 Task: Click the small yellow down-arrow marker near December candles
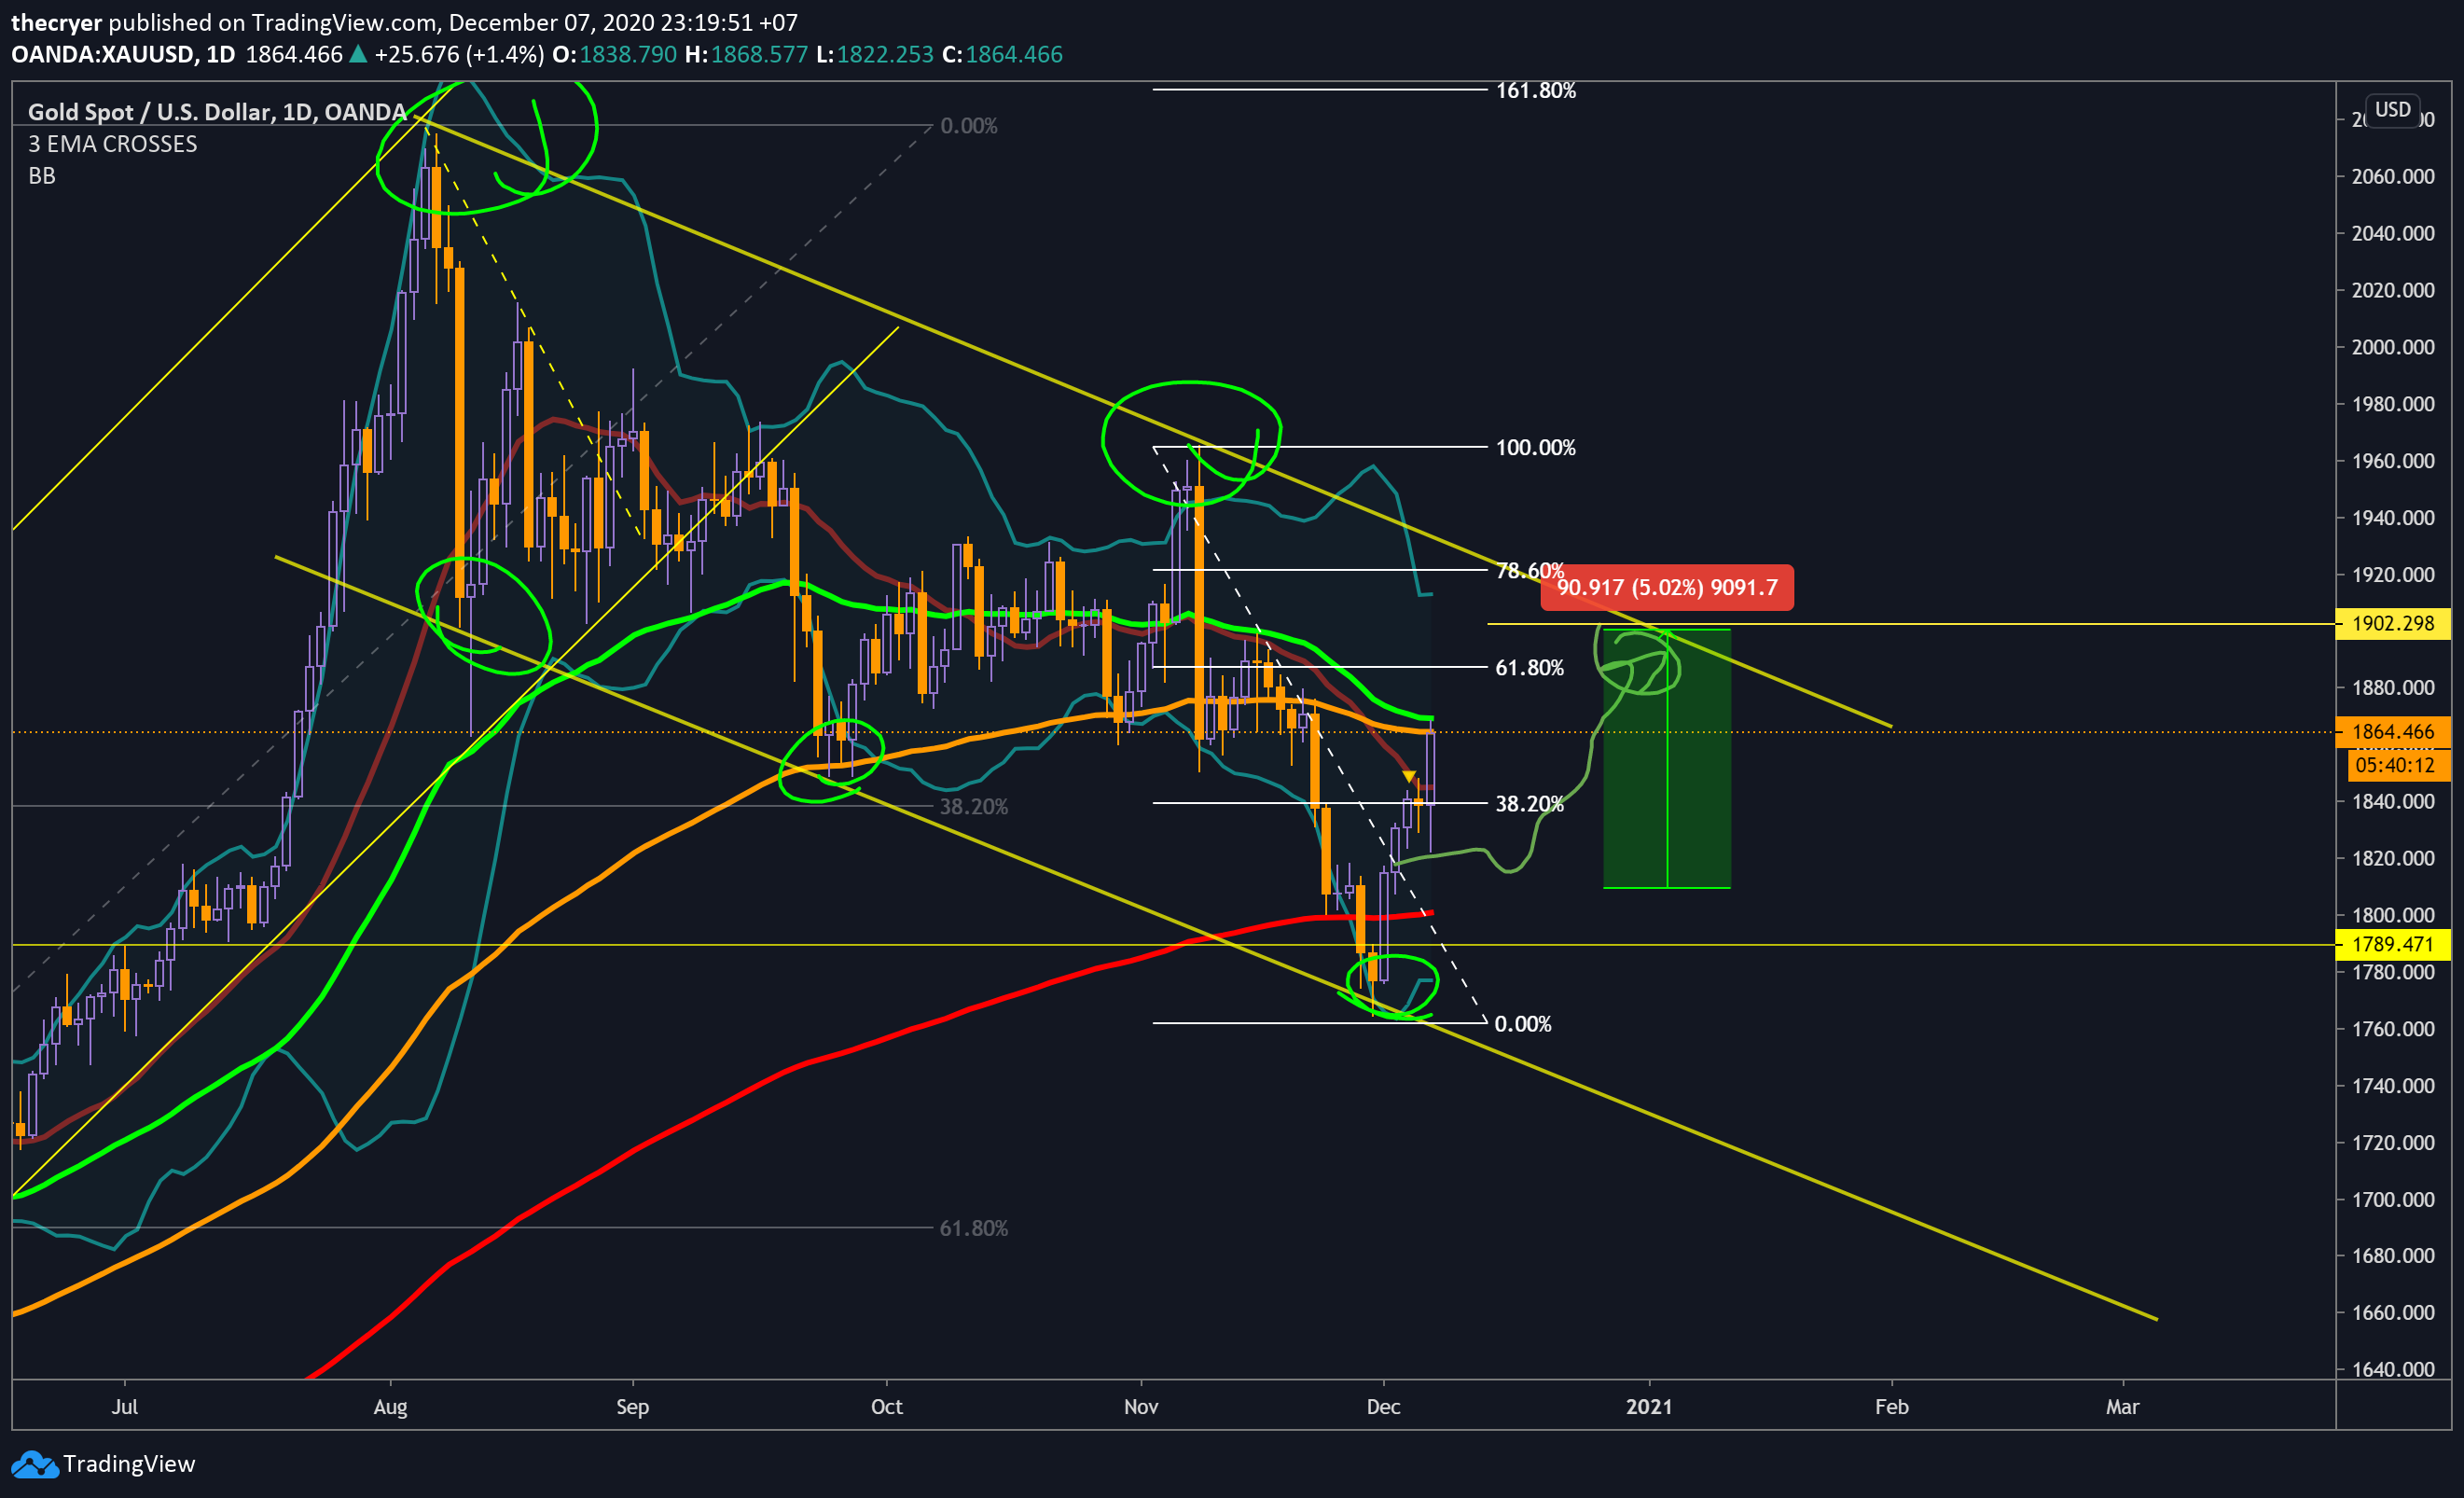(1409, 777)
